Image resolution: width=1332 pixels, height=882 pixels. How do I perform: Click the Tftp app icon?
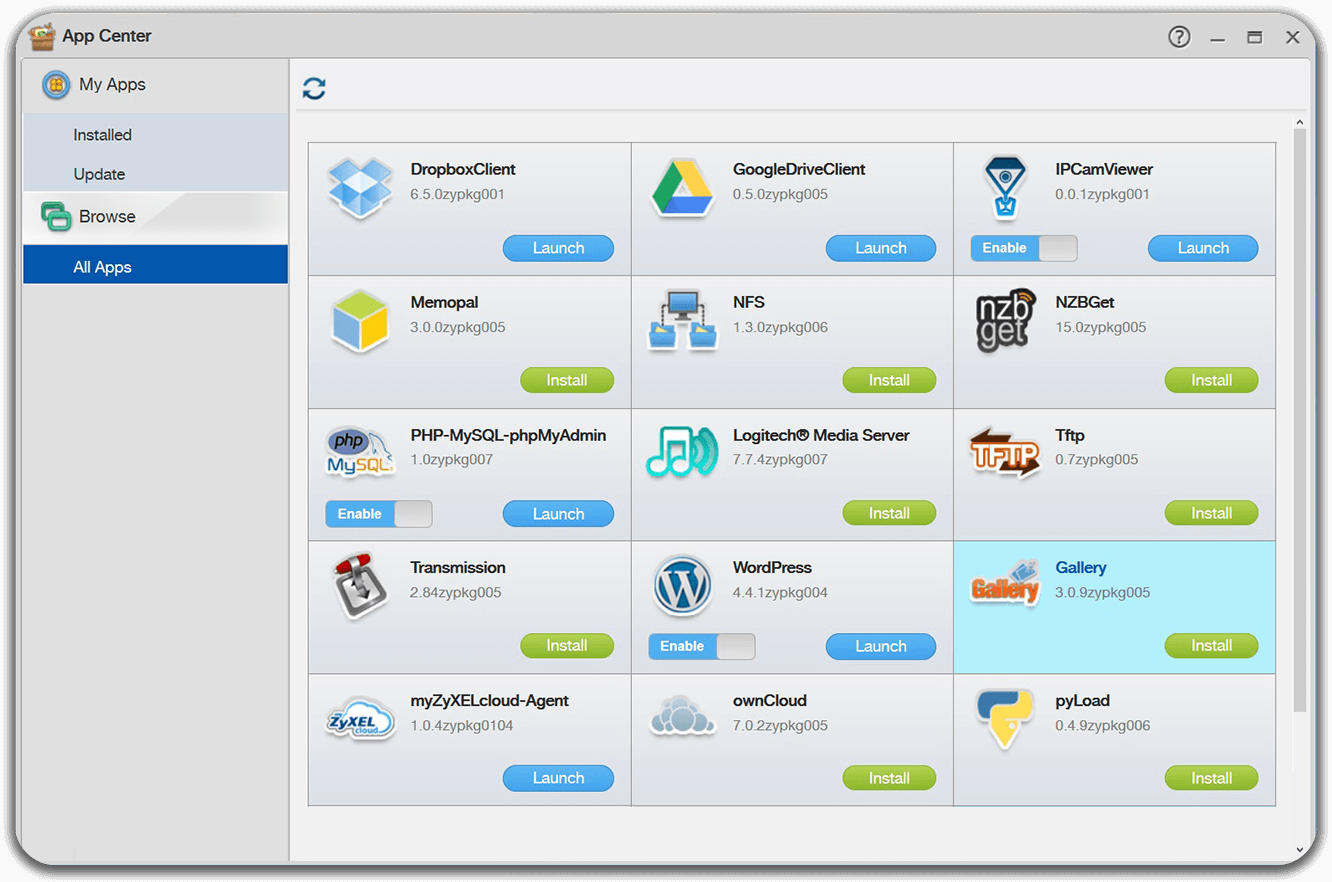(x=1005, y=452)
